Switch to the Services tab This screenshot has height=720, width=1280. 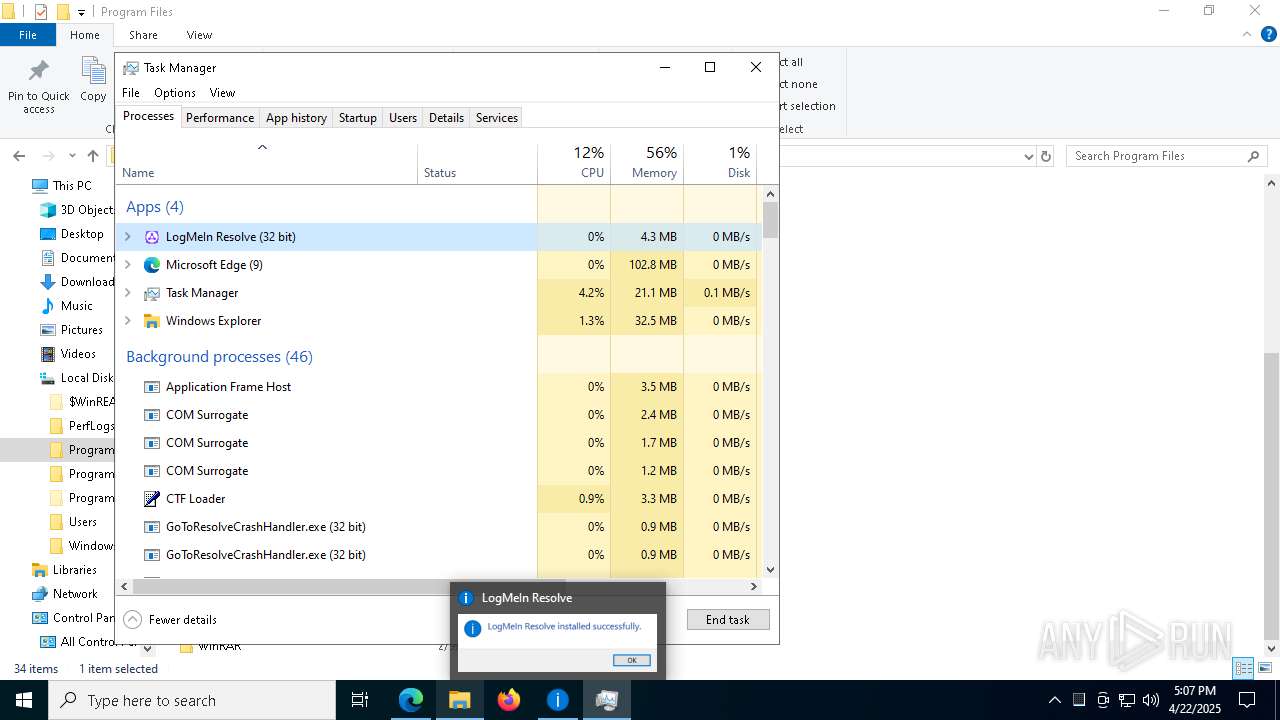click(497, 118)
